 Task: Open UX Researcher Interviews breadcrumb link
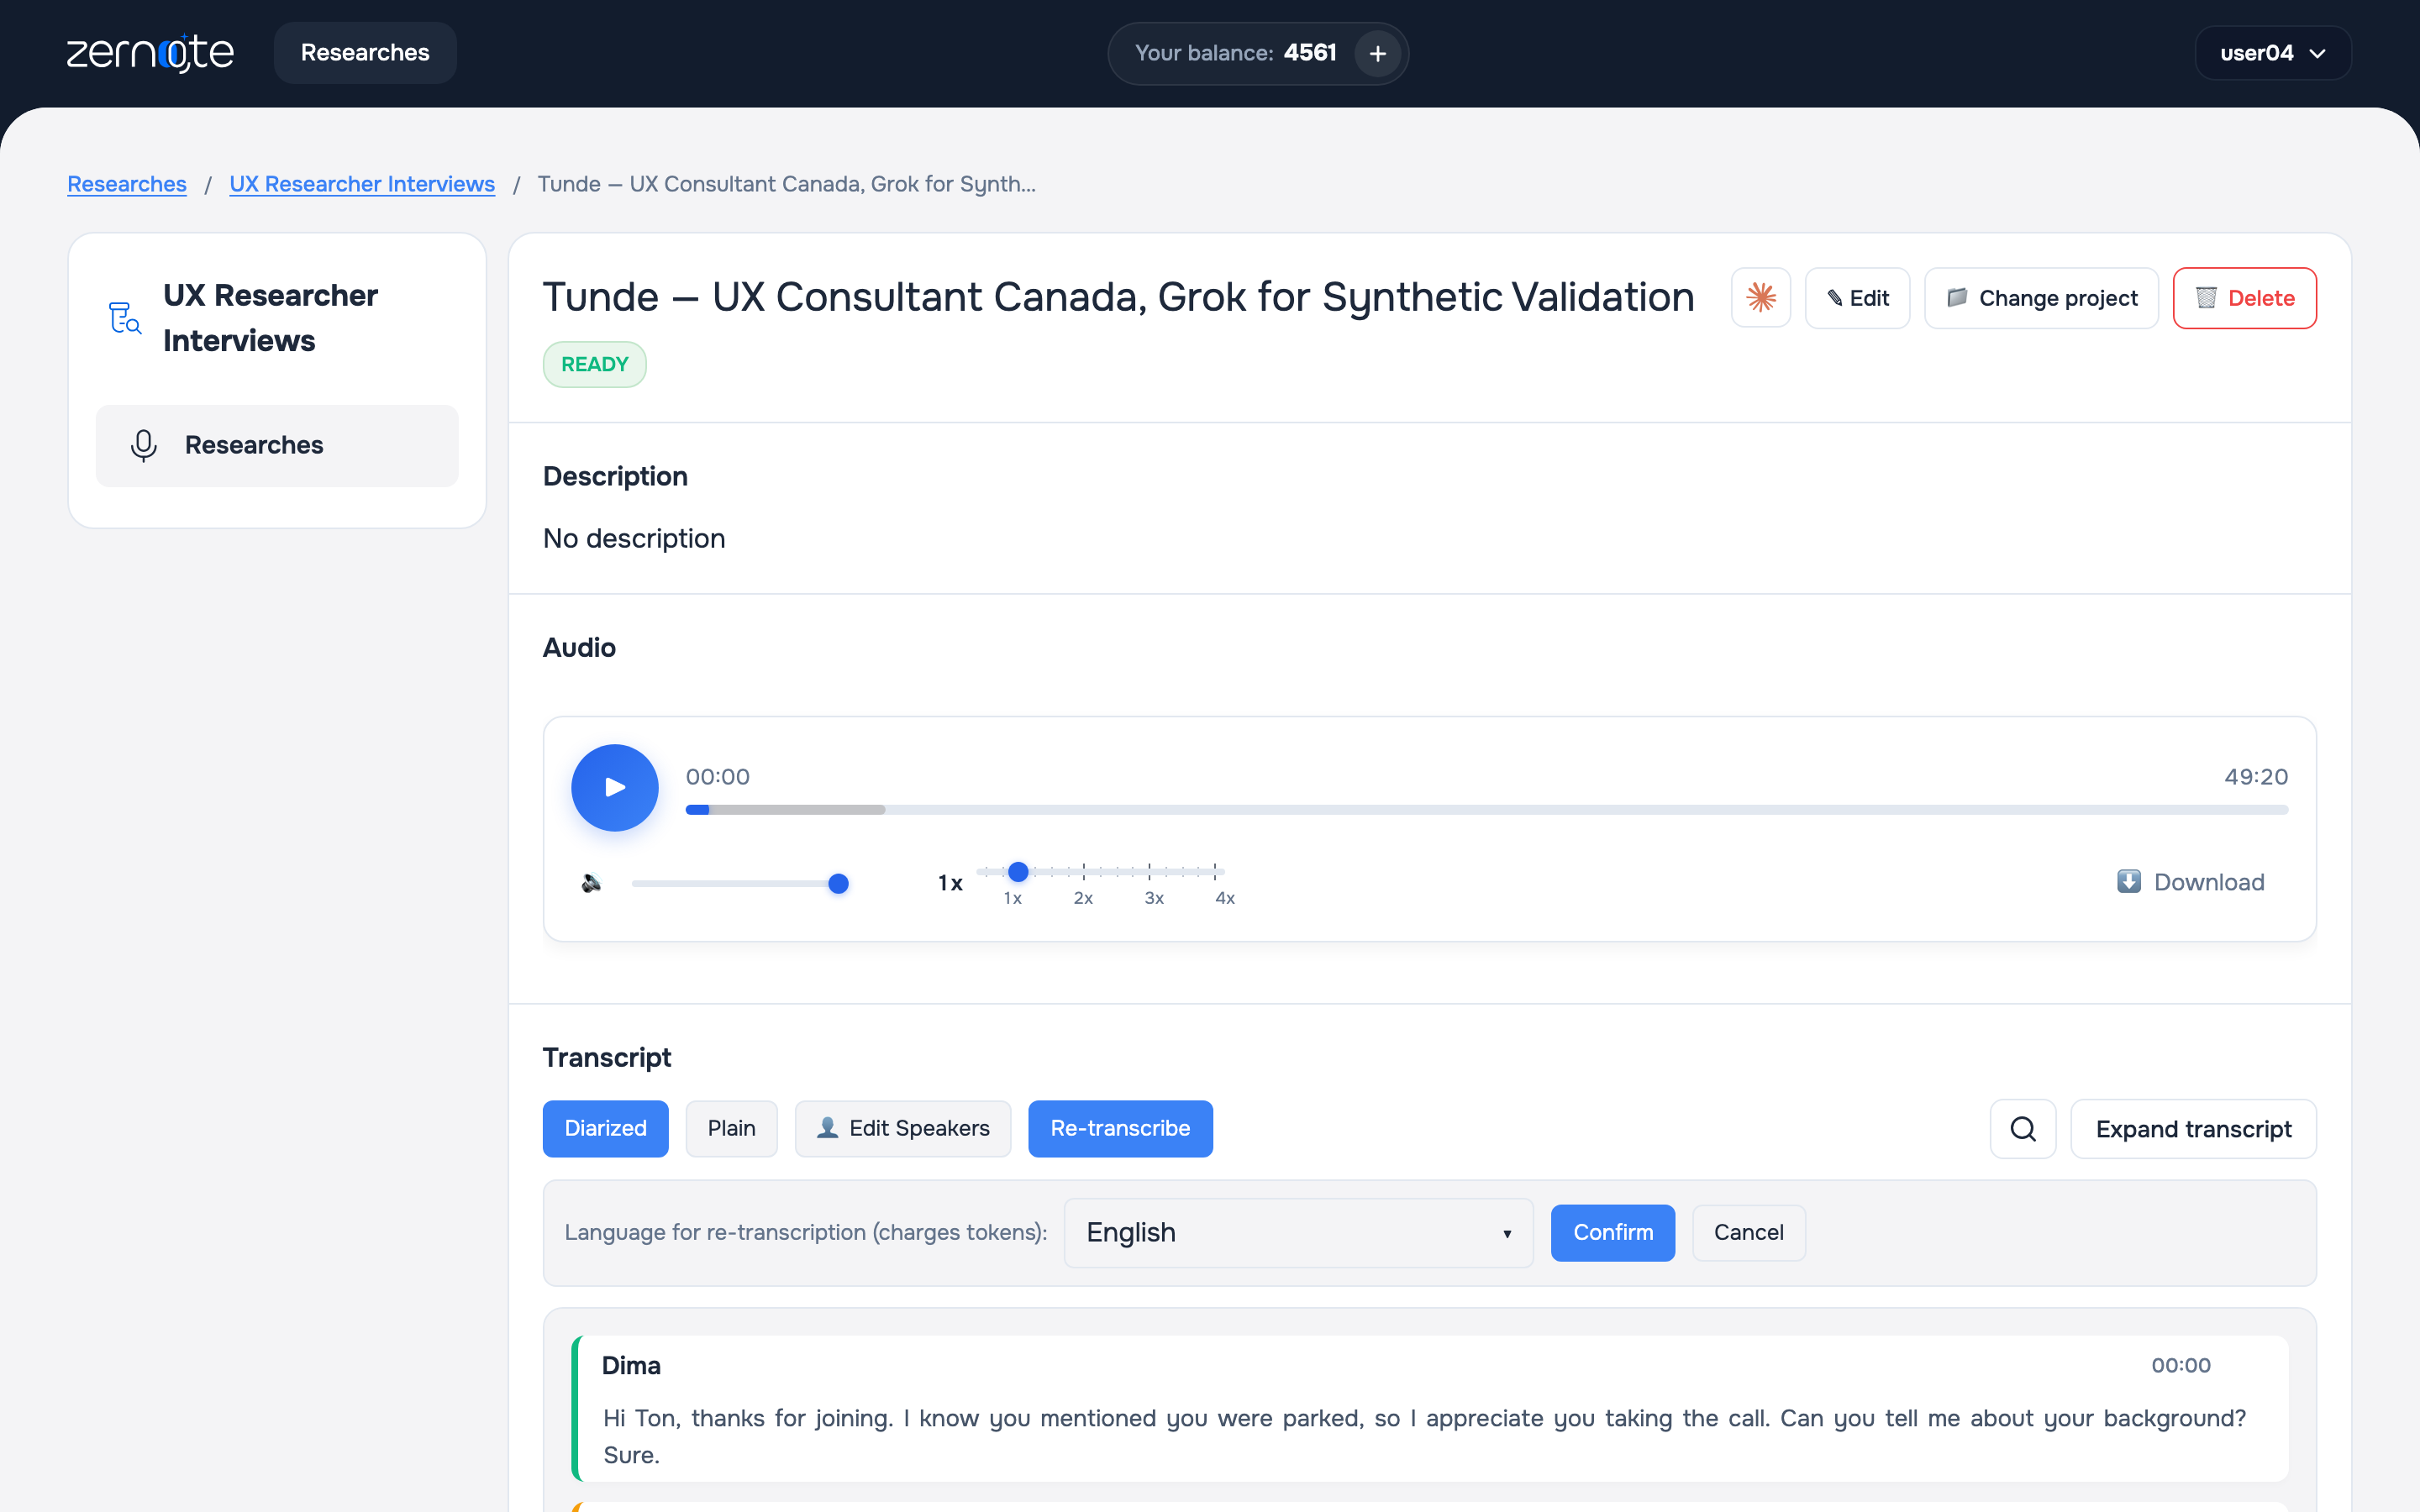362,184
